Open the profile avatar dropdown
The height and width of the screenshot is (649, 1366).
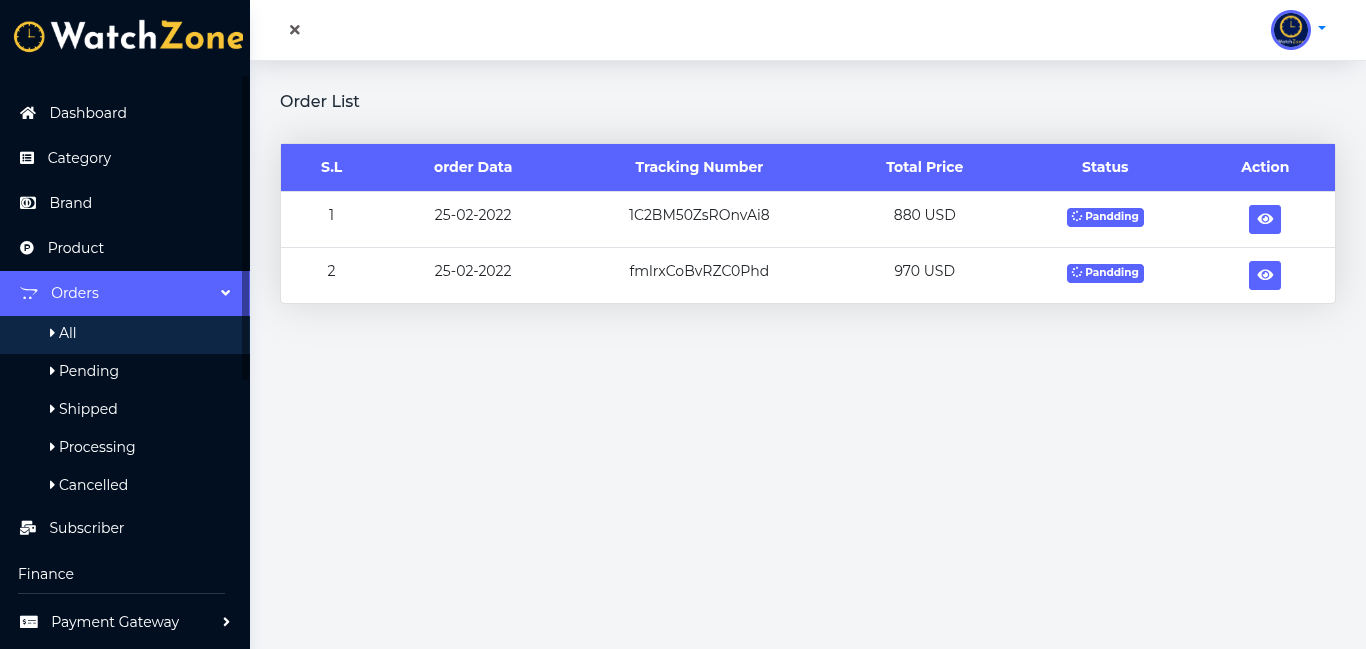point(1291,30)
